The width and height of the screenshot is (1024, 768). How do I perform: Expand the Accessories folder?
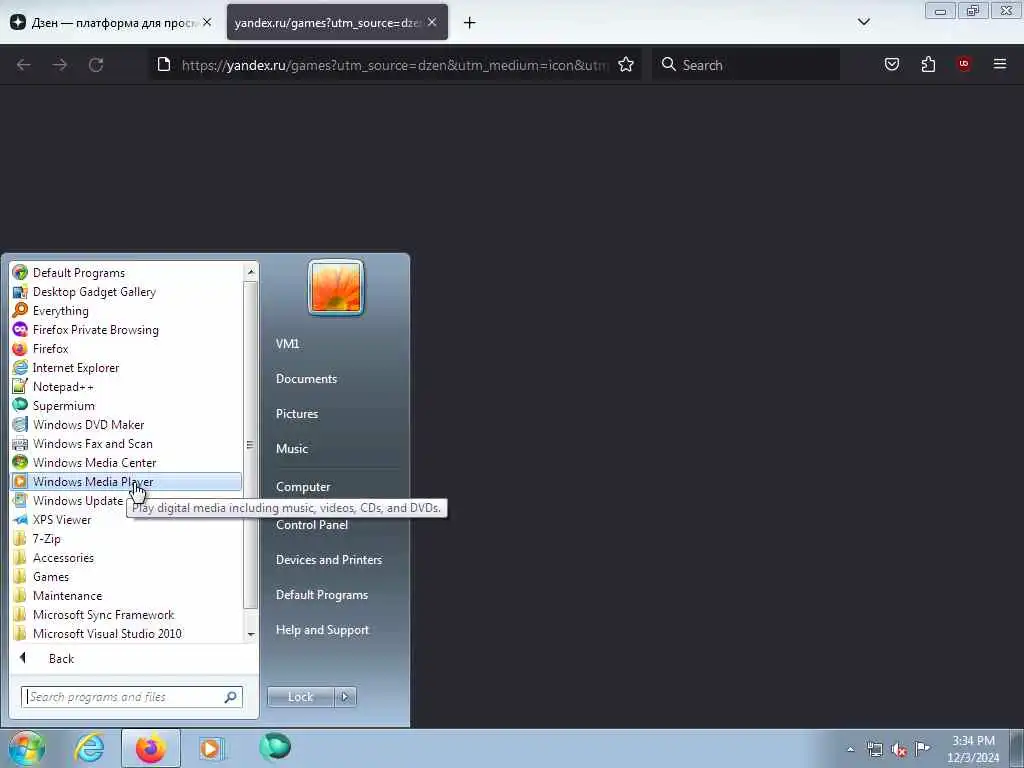tap(127, 558)
